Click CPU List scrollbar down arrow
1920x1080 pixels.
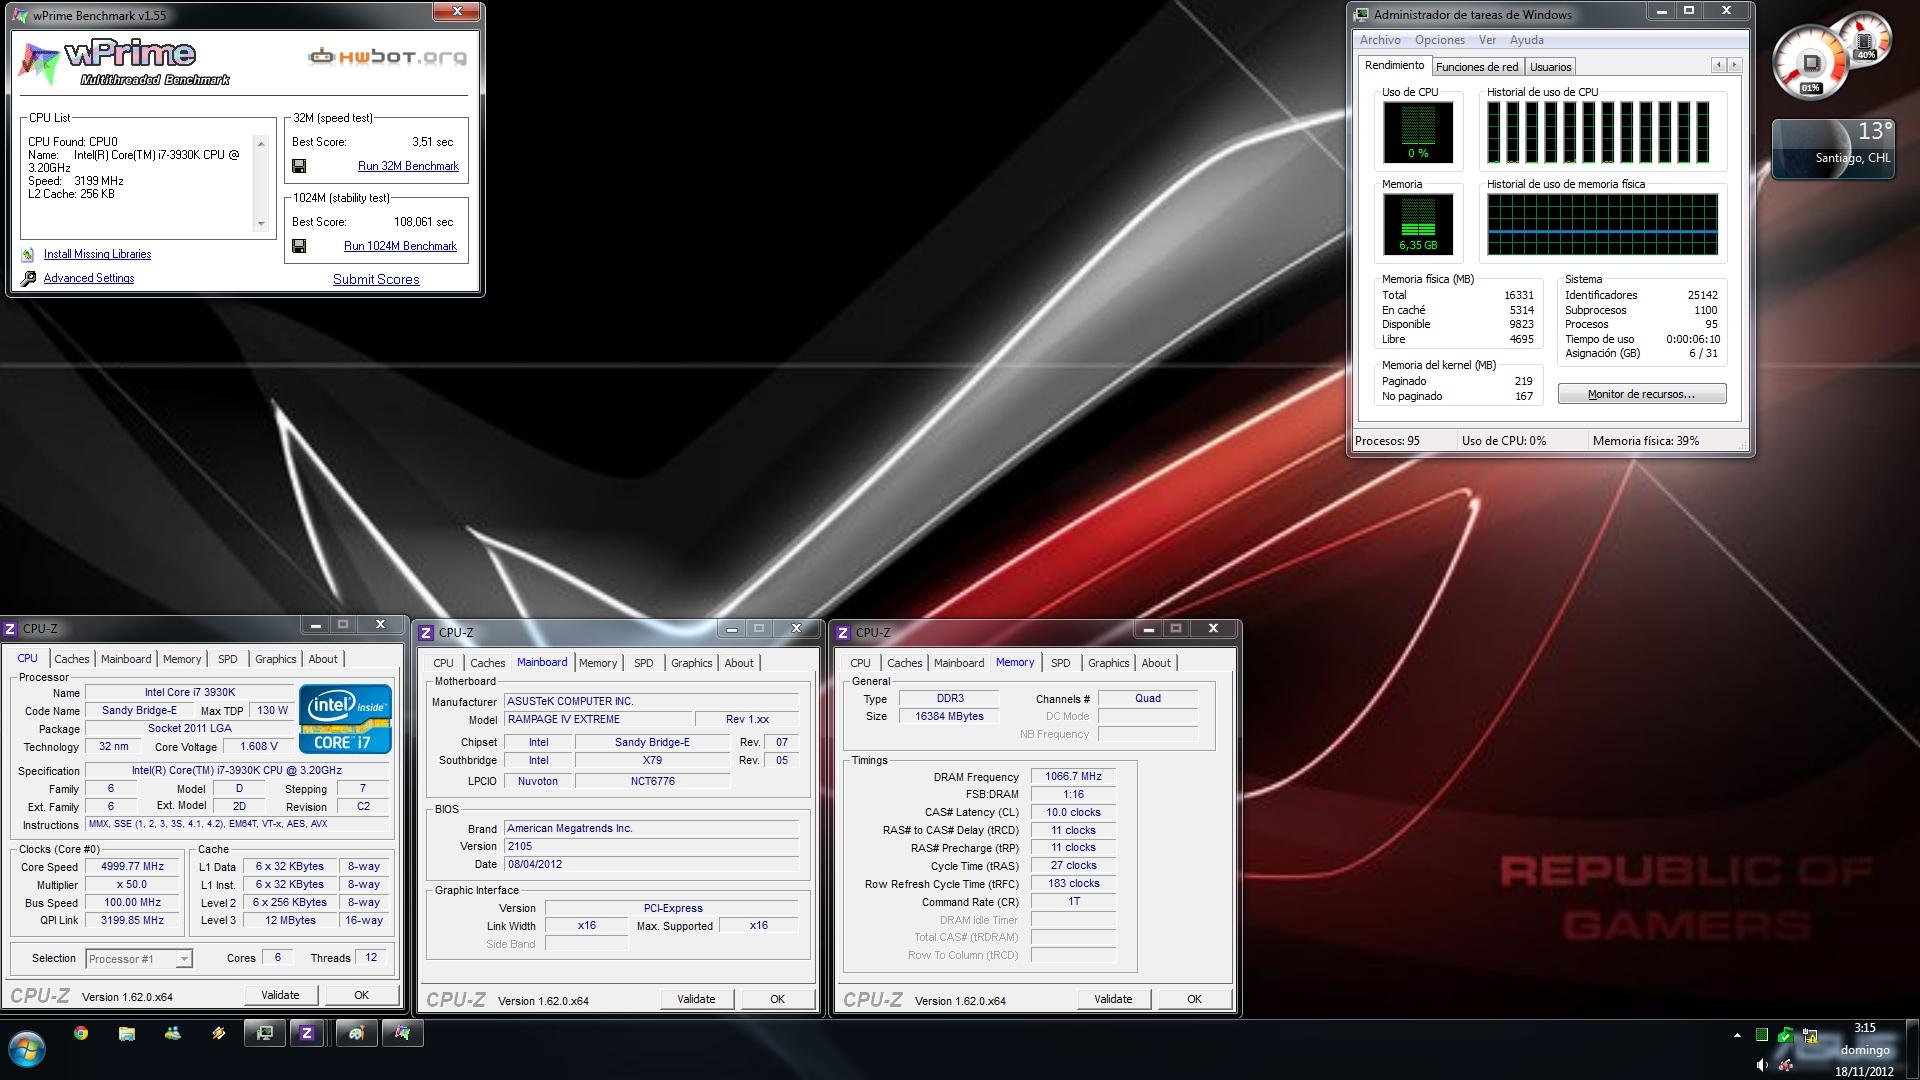point(262,224)
